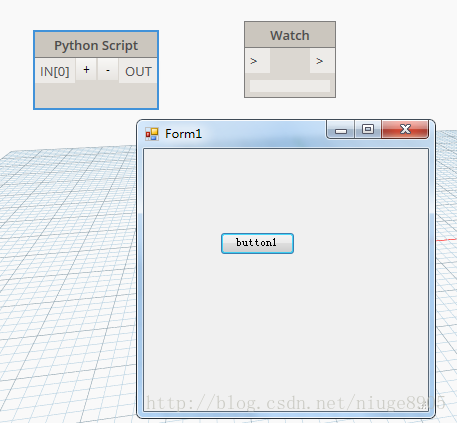Click the Form1 title bar text

tap(183, 134)
